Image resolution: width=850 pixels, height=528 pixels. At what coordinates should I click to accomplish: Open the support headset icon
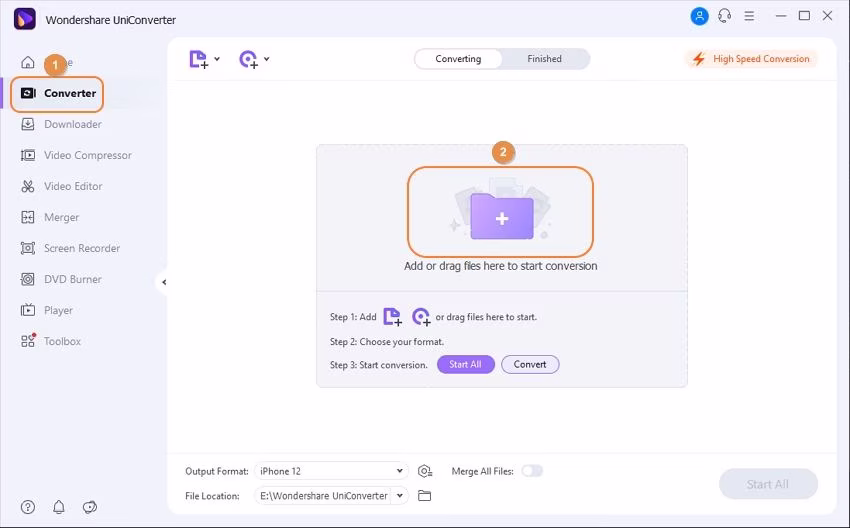point(724,16)
